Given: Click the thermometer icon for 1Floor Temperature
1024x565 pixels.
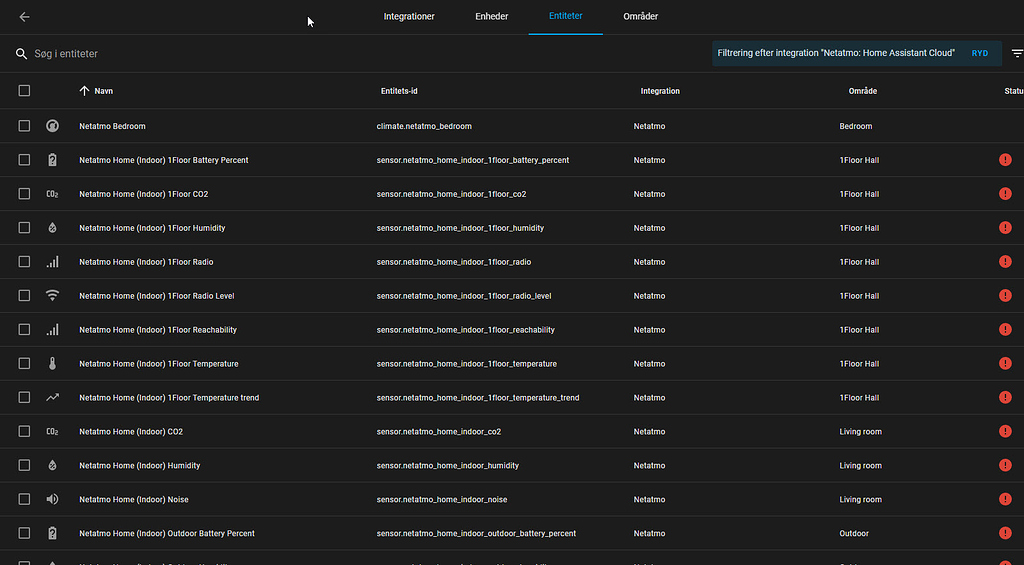Looking at the screenshot, I should 52,364.
